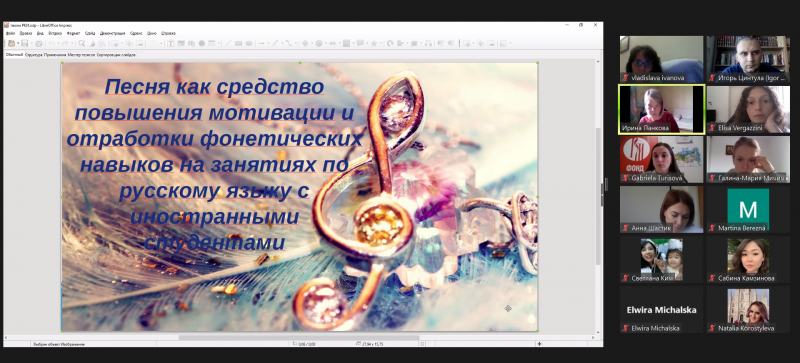Open the Callout shapes speech bubble tool
This screenshot has height=363, width=800.
click(360, 43)
